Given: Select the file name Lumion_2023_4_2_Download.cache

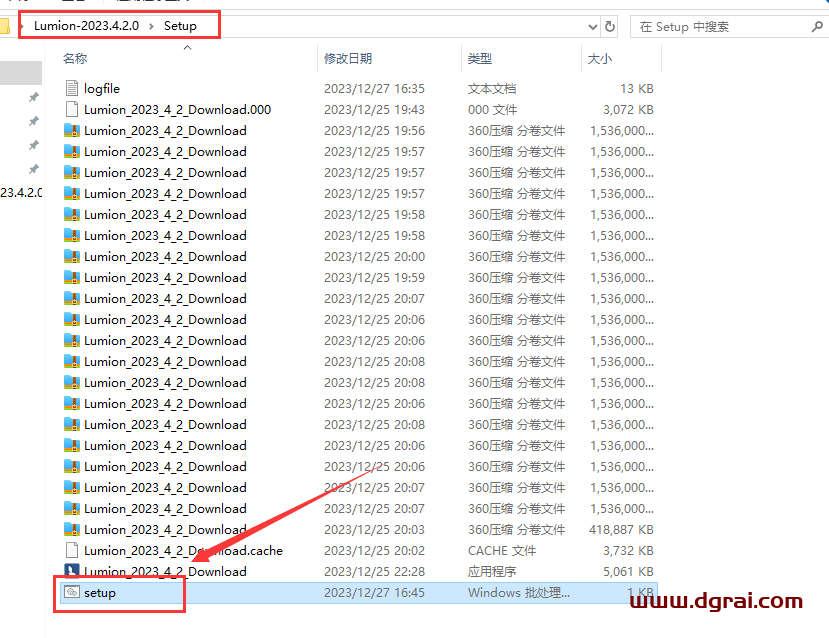Looking at the screenshot, I should pyautogui.click(x=183, y=550).
